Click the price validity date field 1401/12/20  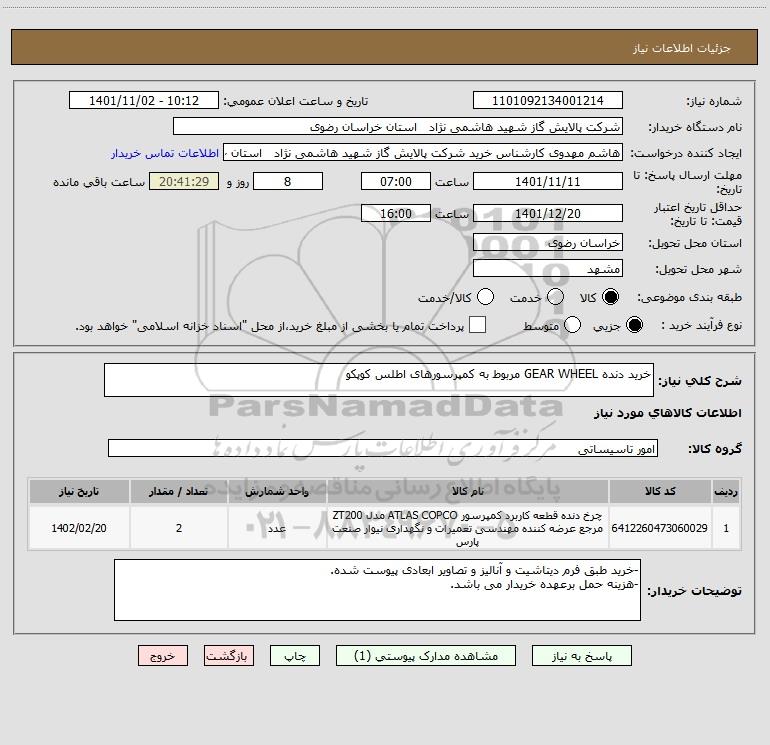click(547, 213)
